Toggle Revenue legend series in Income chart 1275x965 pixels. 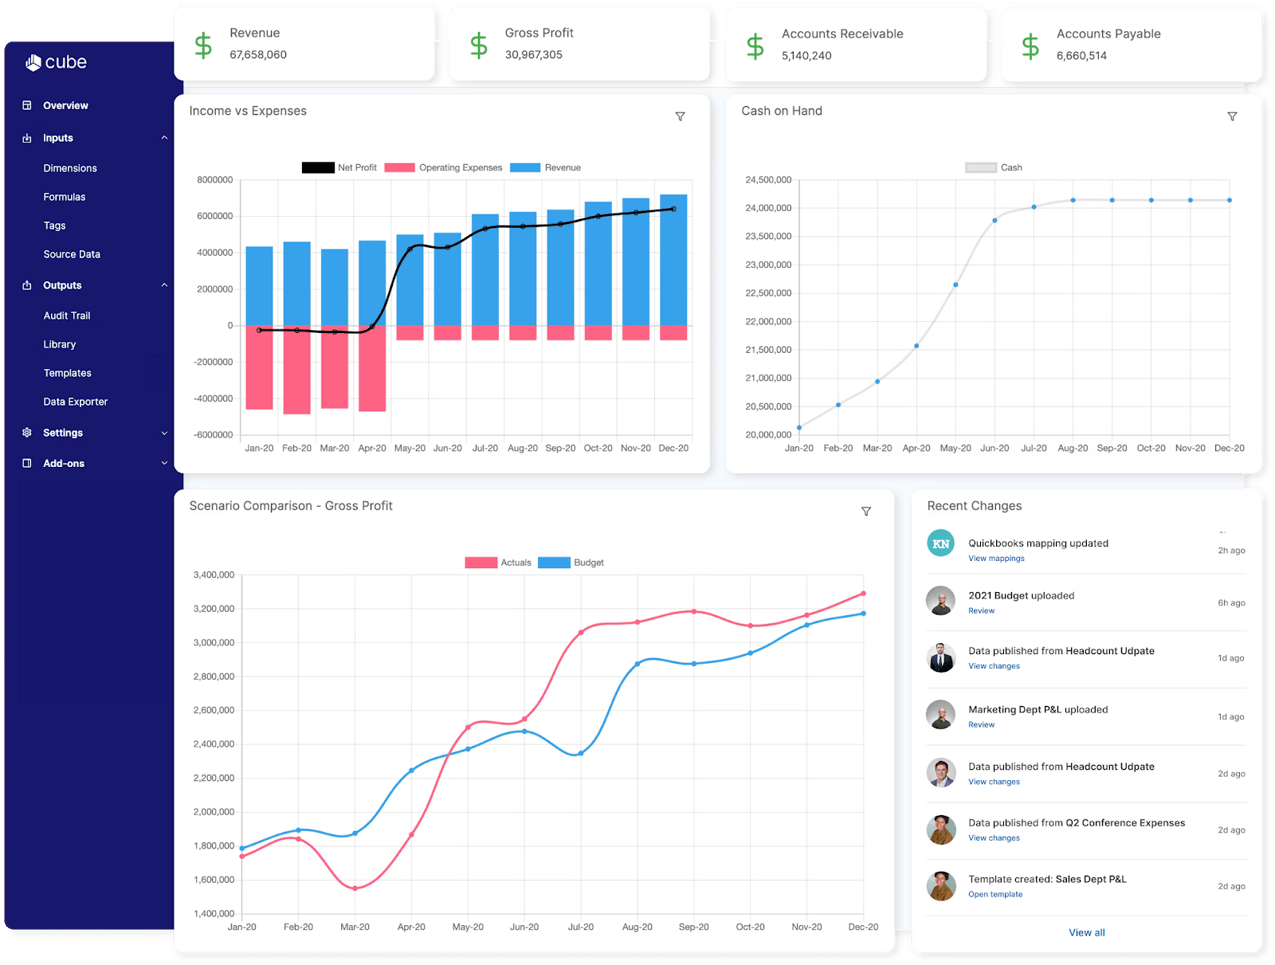pyautogui.click(x=545, y=168)
